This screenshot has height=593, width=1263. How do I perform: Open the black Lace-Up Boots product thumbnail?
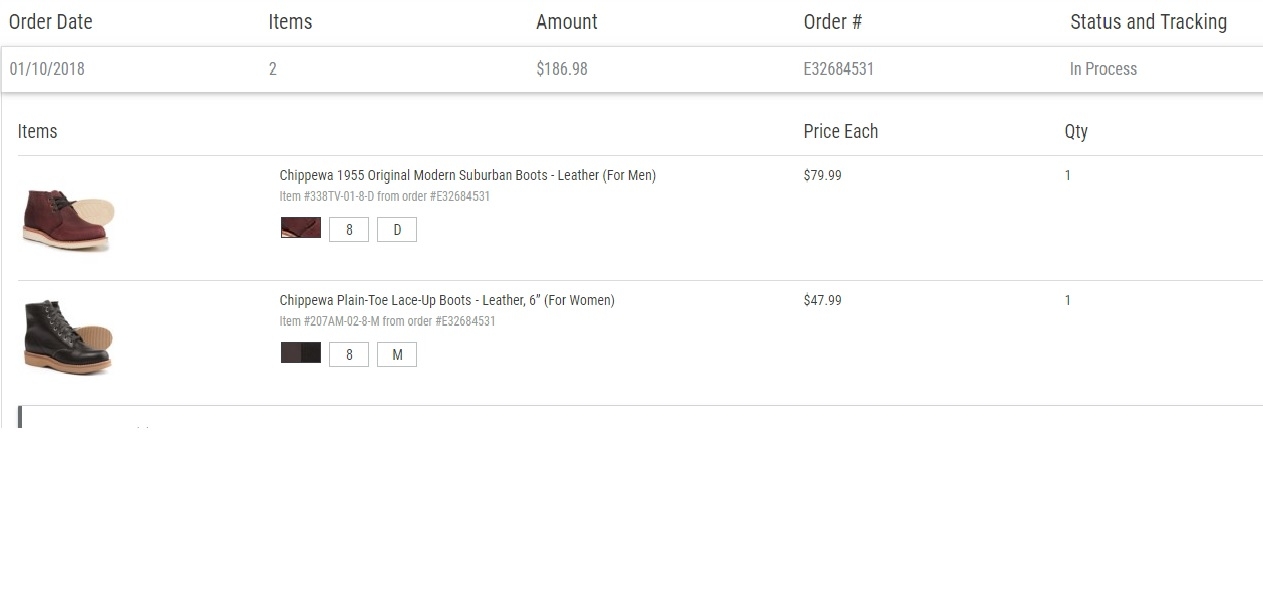68,337
